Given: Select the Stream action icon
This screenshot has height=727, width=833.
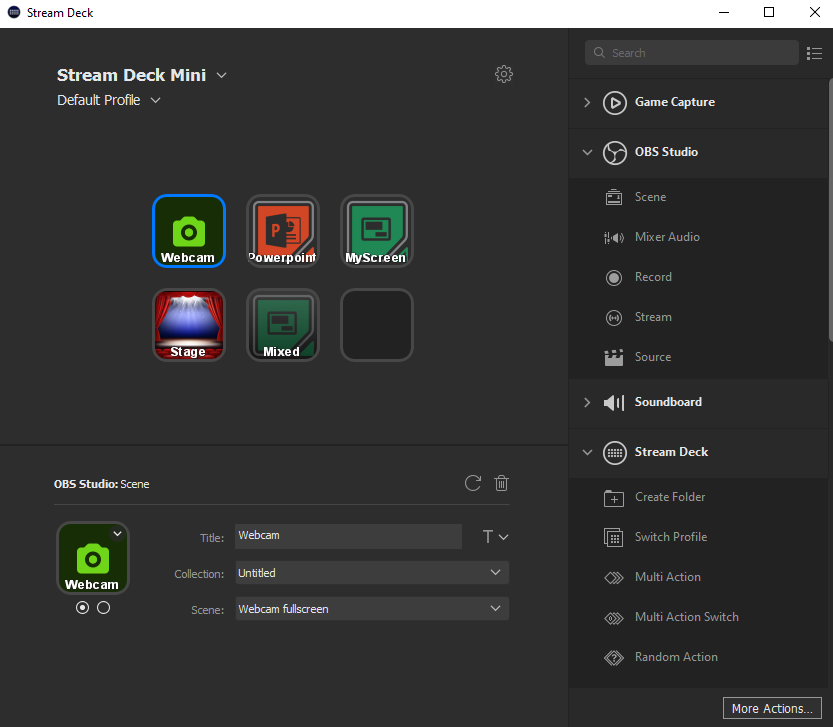Looking at the screenshot, I should click(x=614, y=318).
